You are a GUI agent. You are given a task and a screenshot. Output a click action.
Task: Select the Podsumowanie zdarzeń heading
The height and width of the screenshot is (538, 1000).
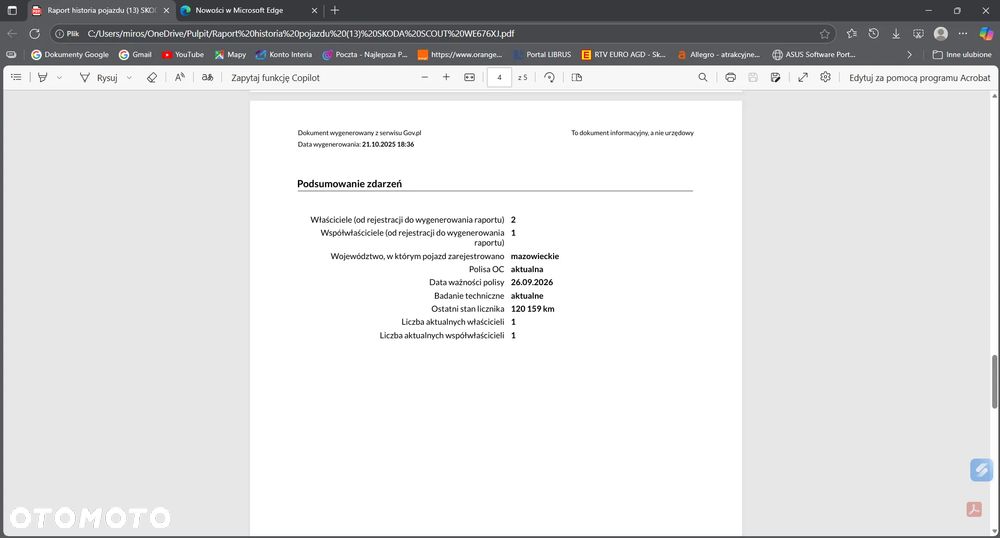[x=349, y=184]
